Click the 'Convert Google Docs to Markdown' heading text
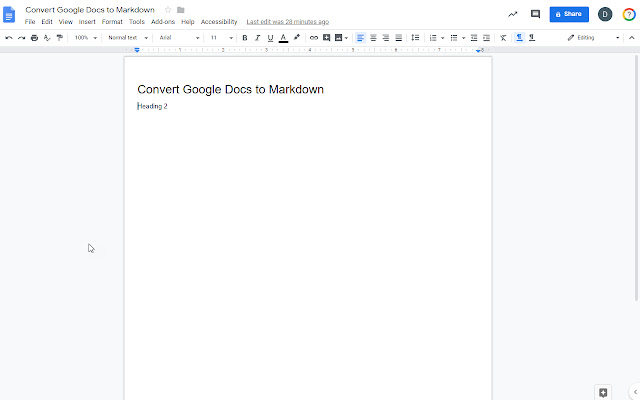 [230, 89]
